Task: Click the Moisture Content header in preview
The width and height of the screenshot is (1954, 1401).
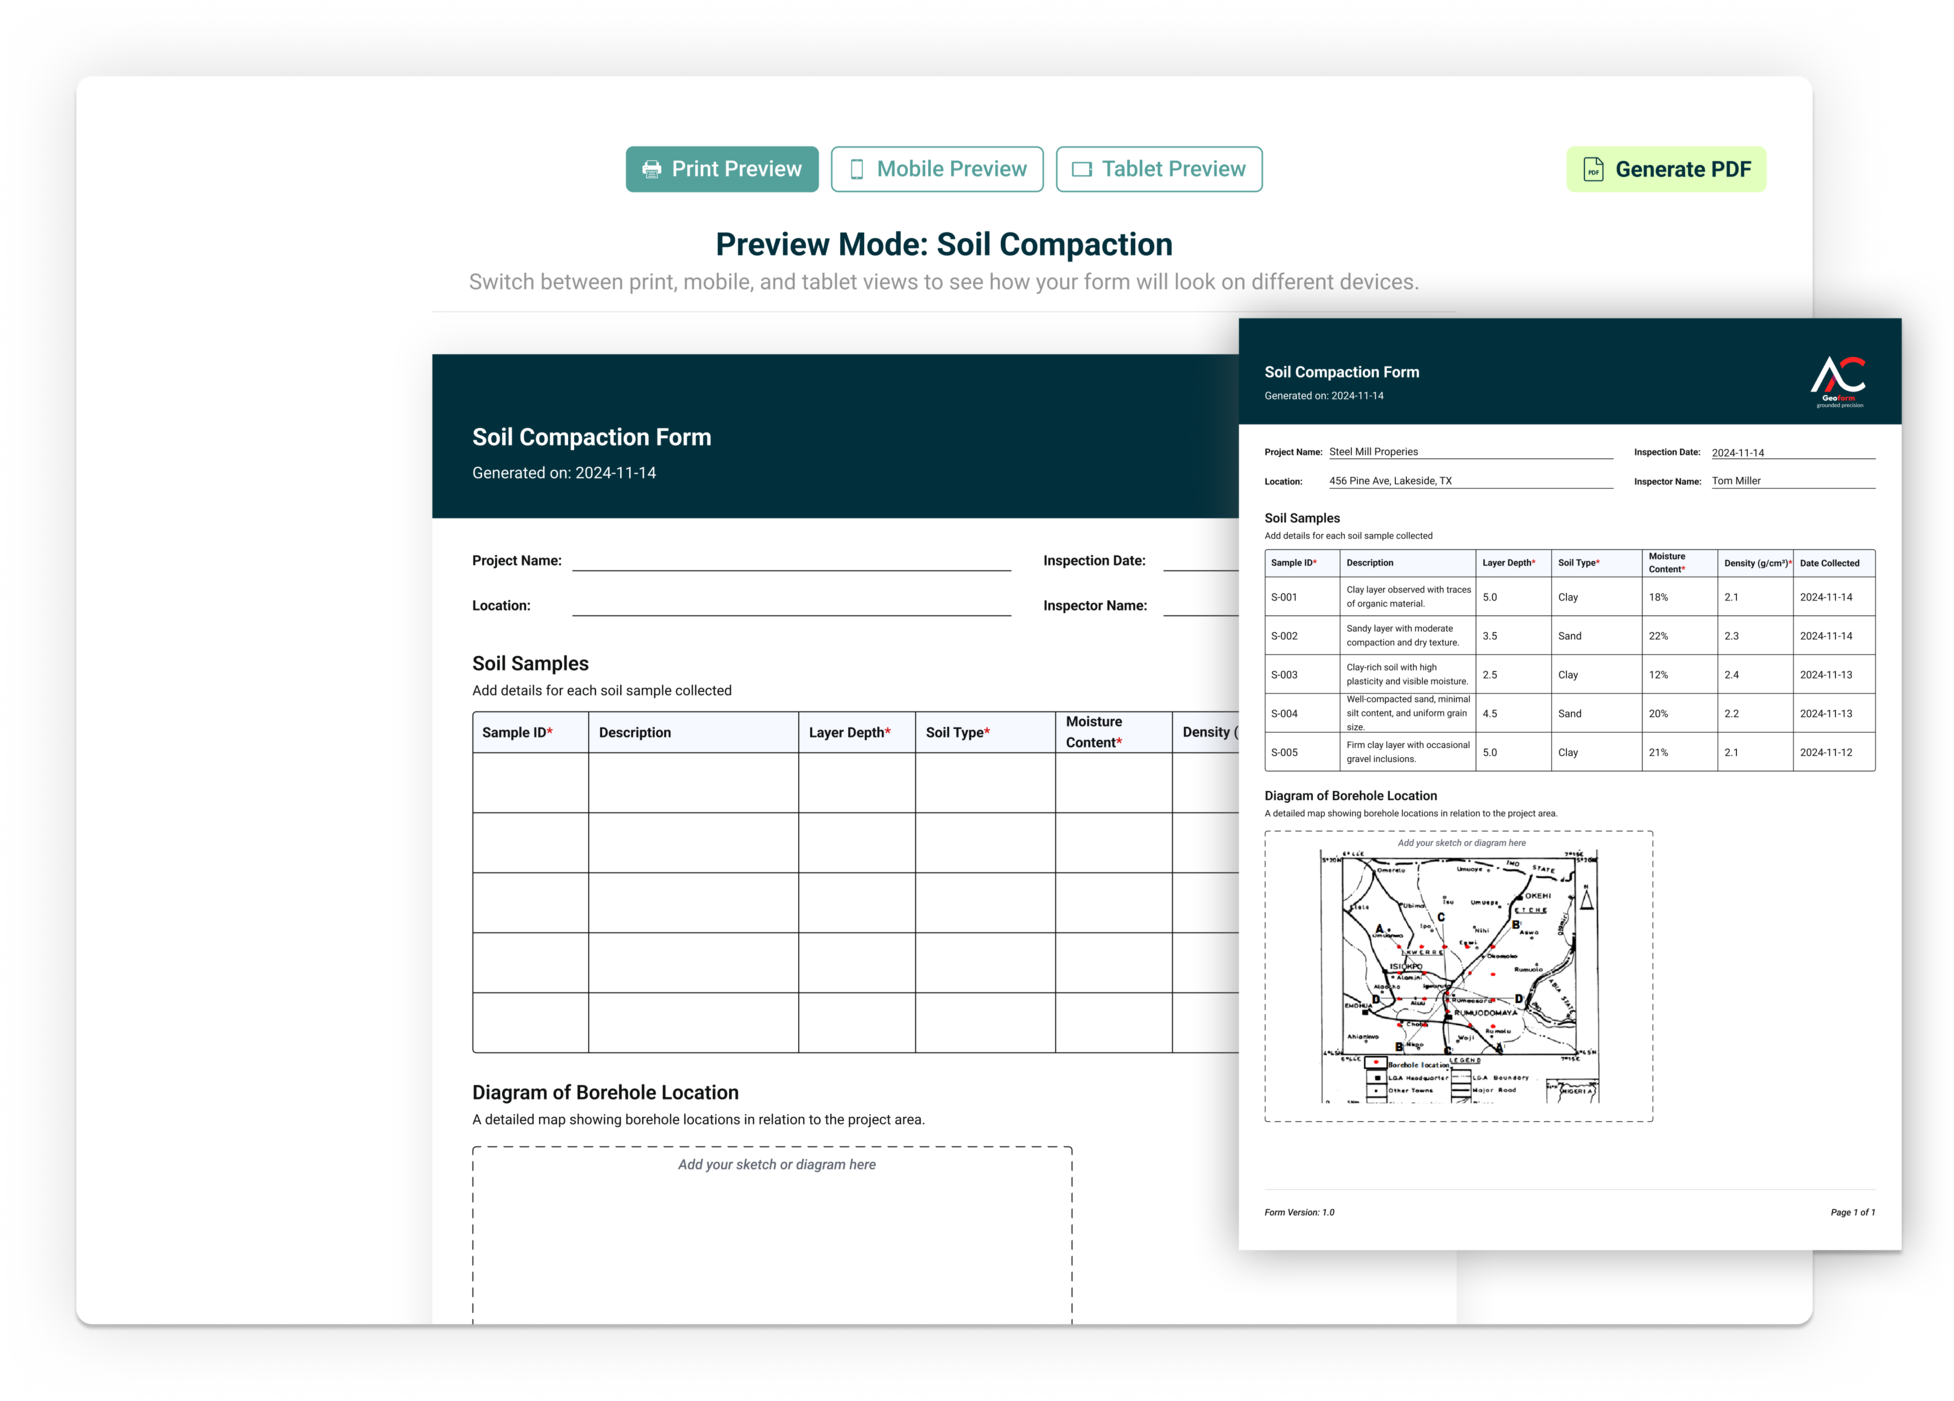Action: [1113, 732]
